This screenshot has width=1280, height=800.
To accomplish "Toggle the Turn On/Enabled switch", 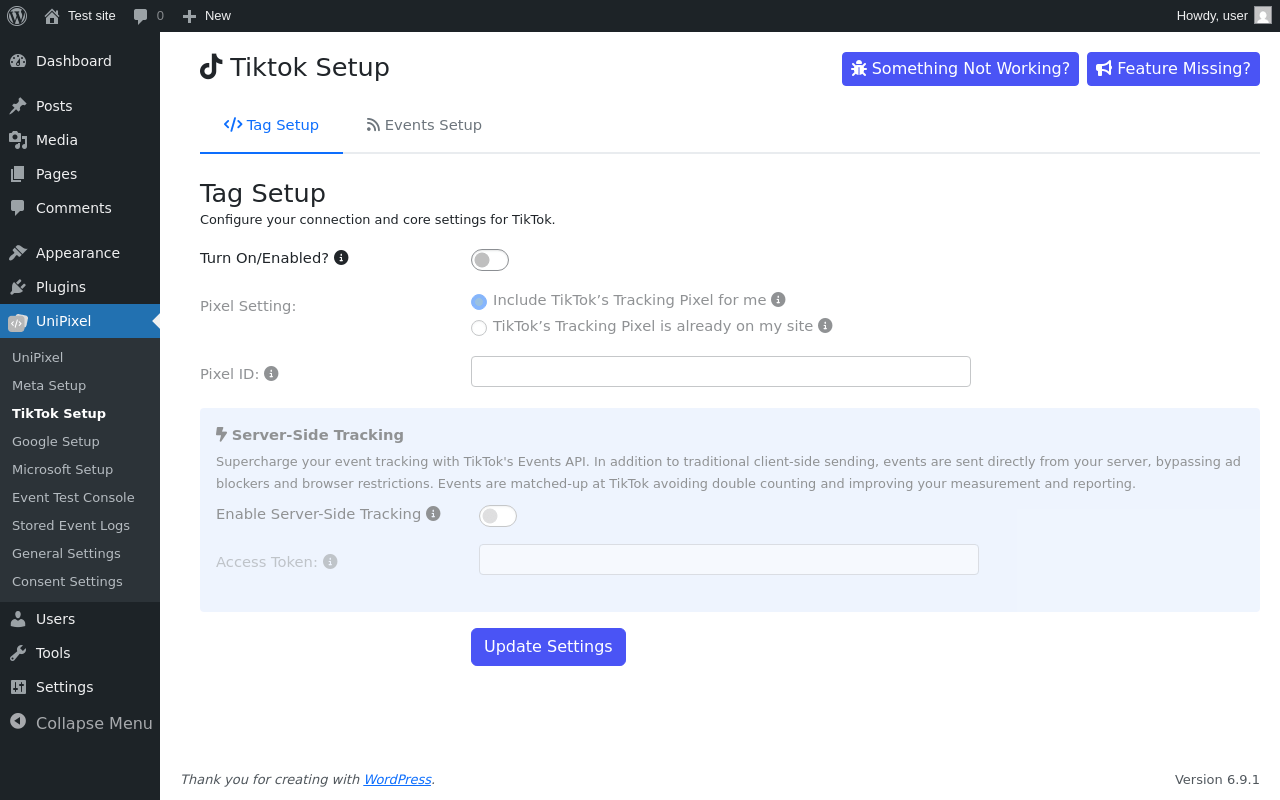I will coord(490,260).
